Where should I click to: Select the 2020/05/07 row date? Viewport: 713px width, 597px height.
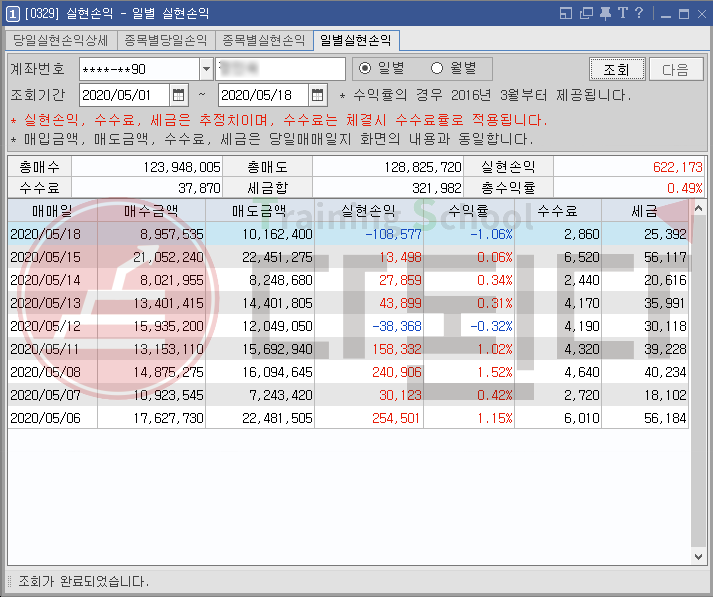[x=45, y=395]
